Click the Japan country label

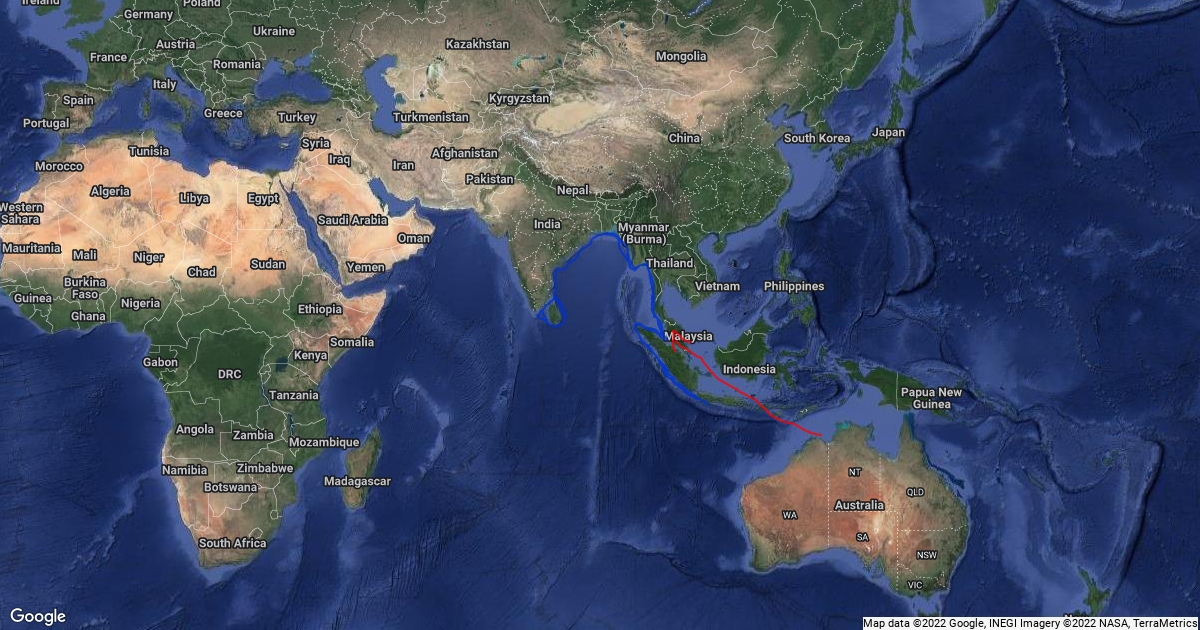(888, 132)
